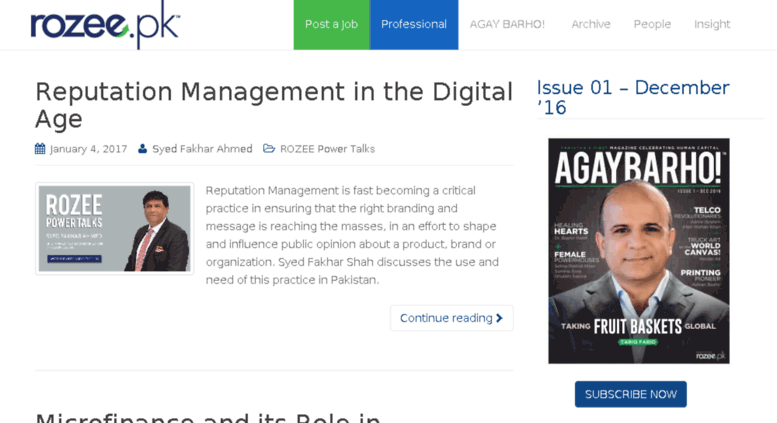Click the author person icon
Image resolution: width=777 pixels, height=423 pixels.
pos(142,149)
